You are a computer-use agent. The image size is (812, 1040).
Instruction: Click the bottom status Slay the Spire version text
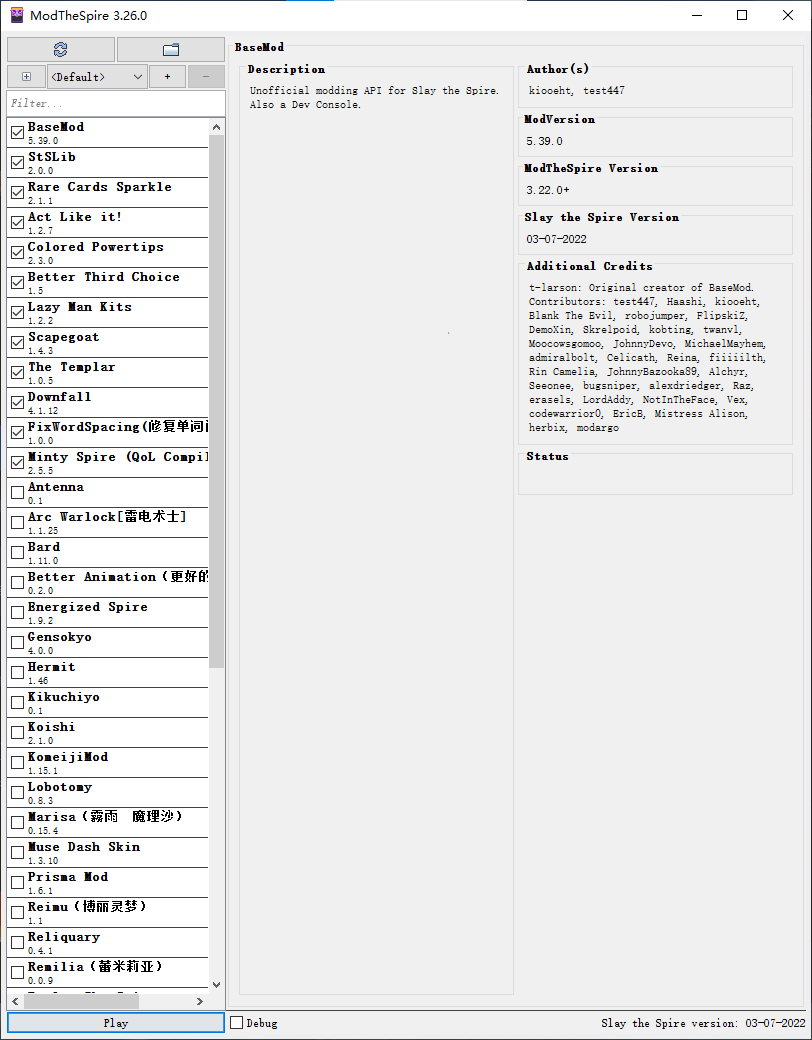(703, 1023)
